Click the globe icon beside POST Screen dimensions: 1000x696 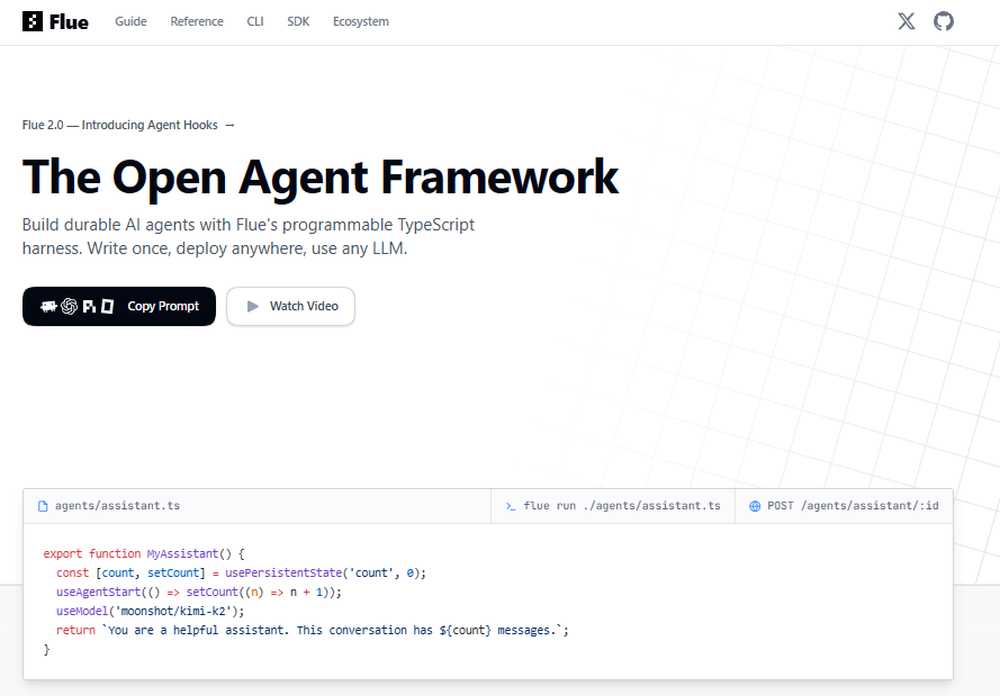pyautogui.click(x=754, y=506)
